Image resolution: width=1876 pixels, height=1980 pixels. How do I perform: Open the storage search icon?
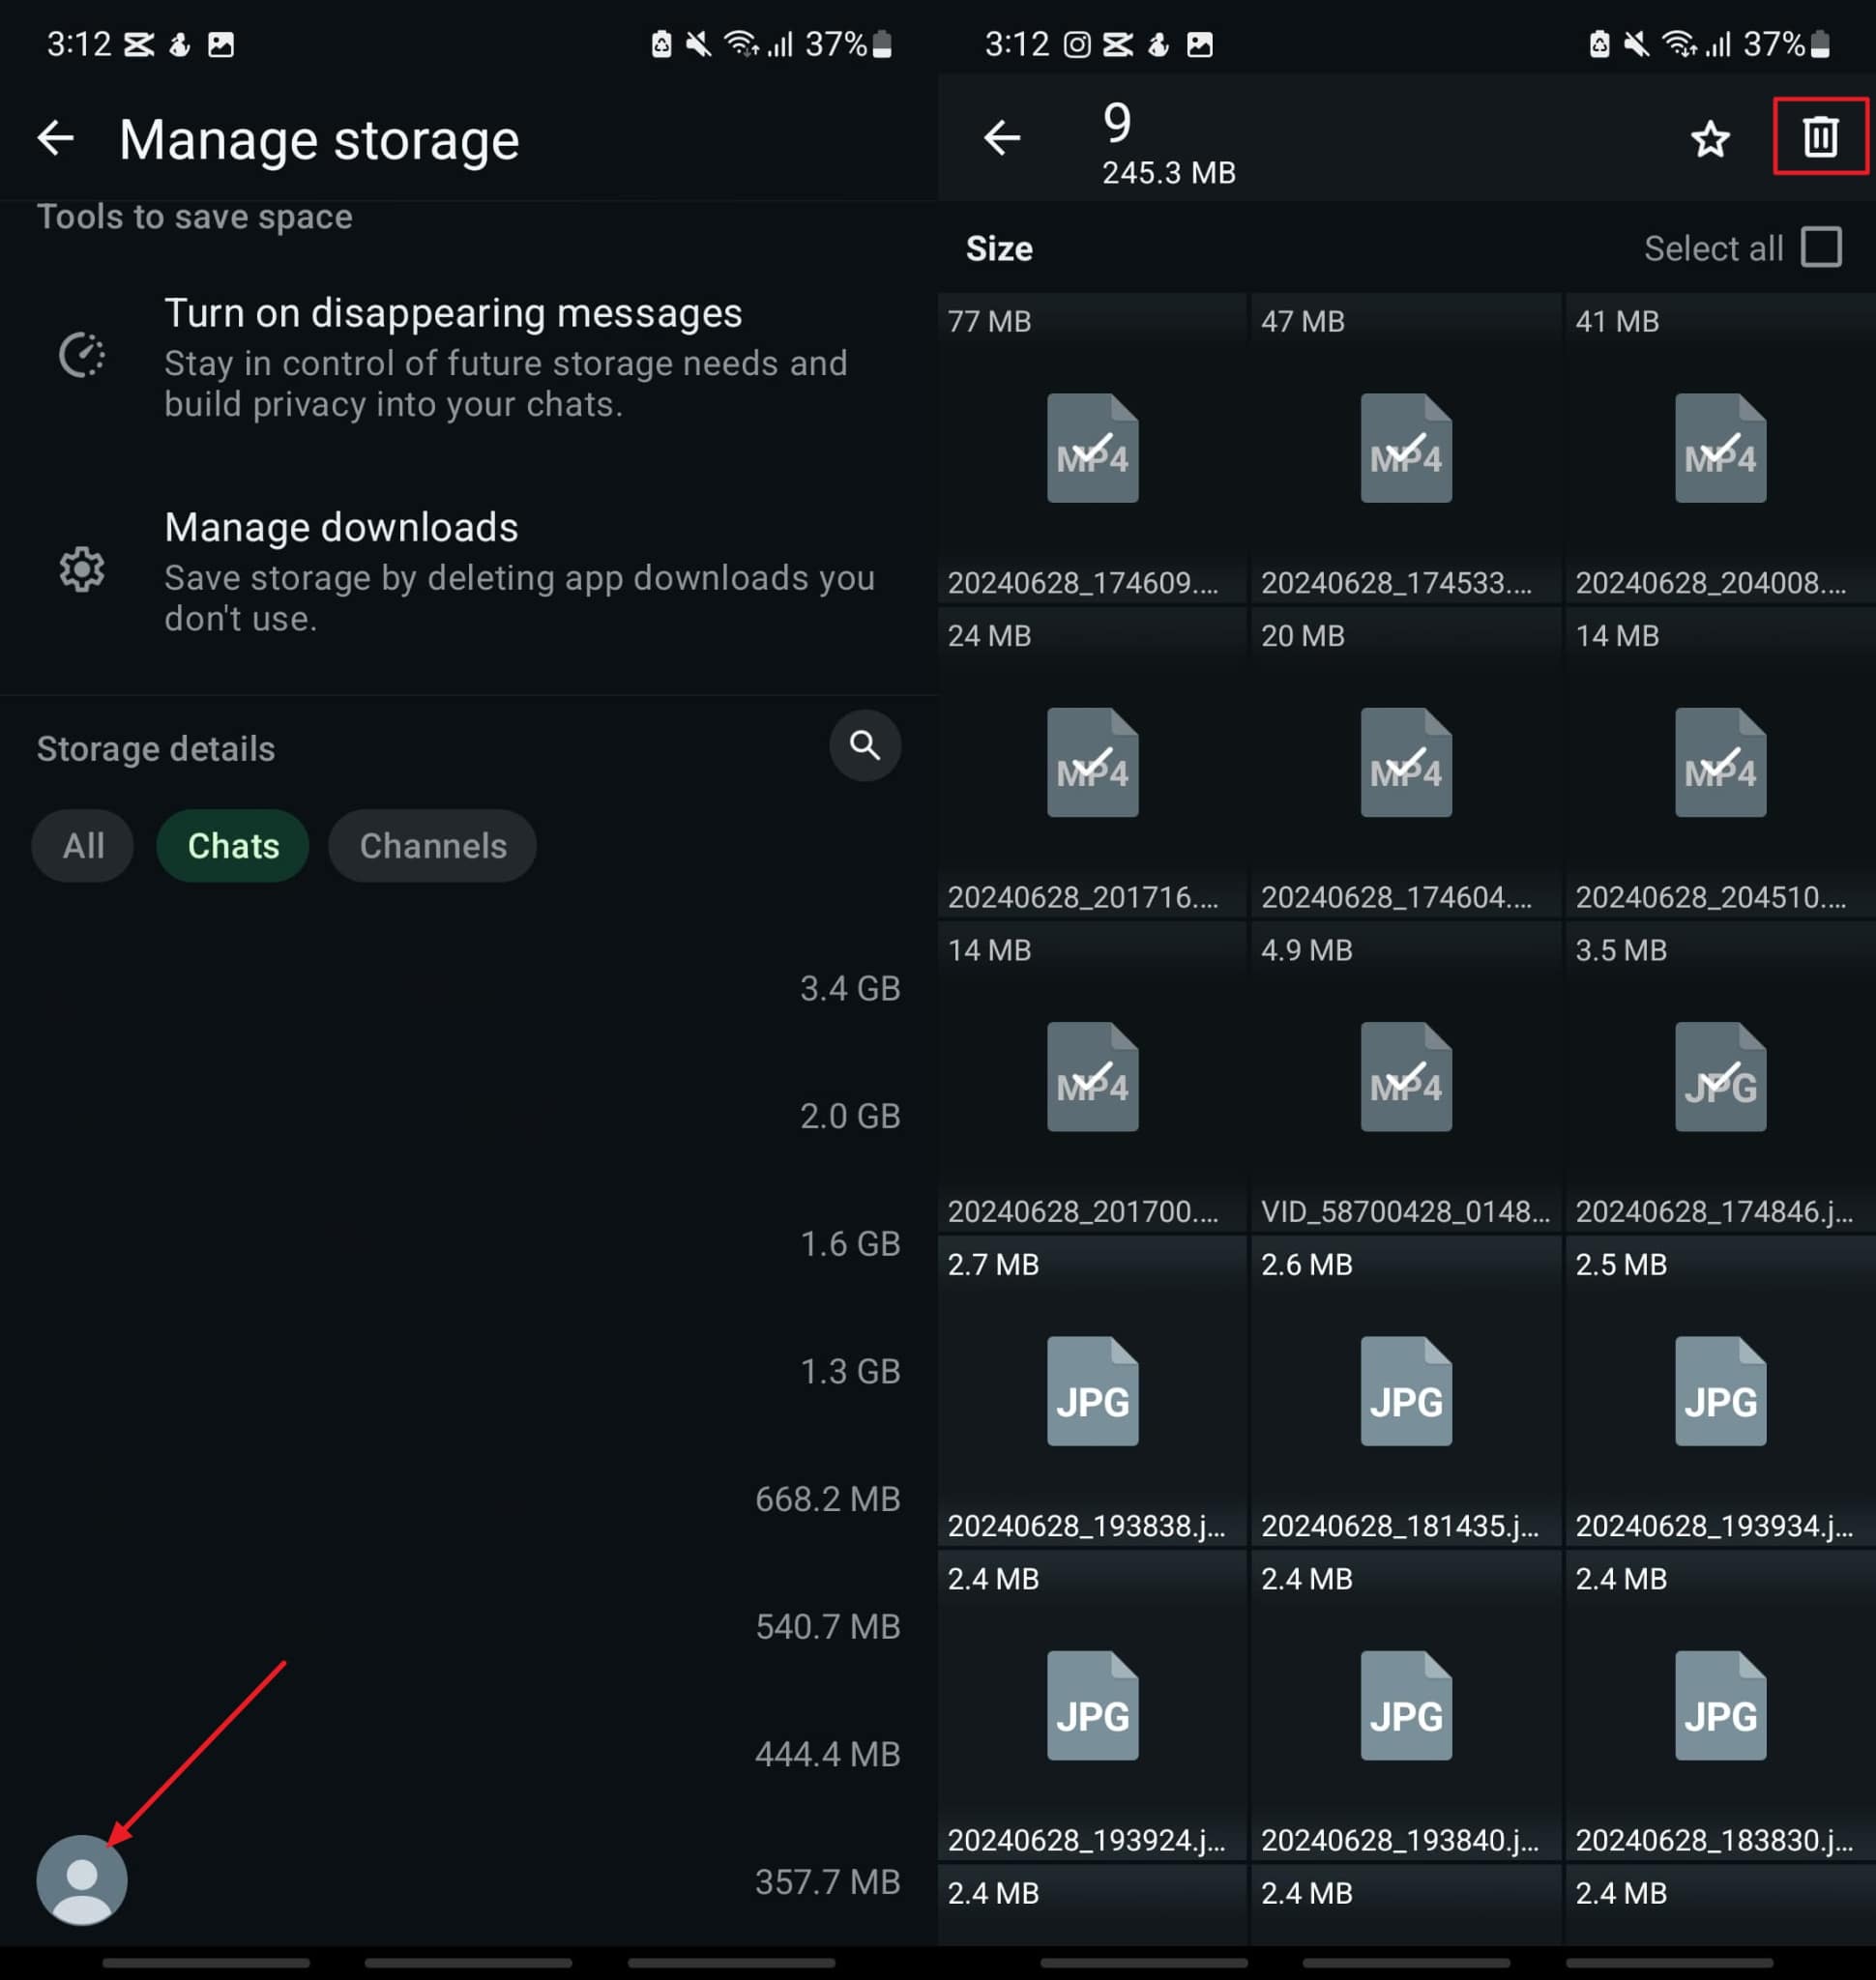tap(864, 746)
